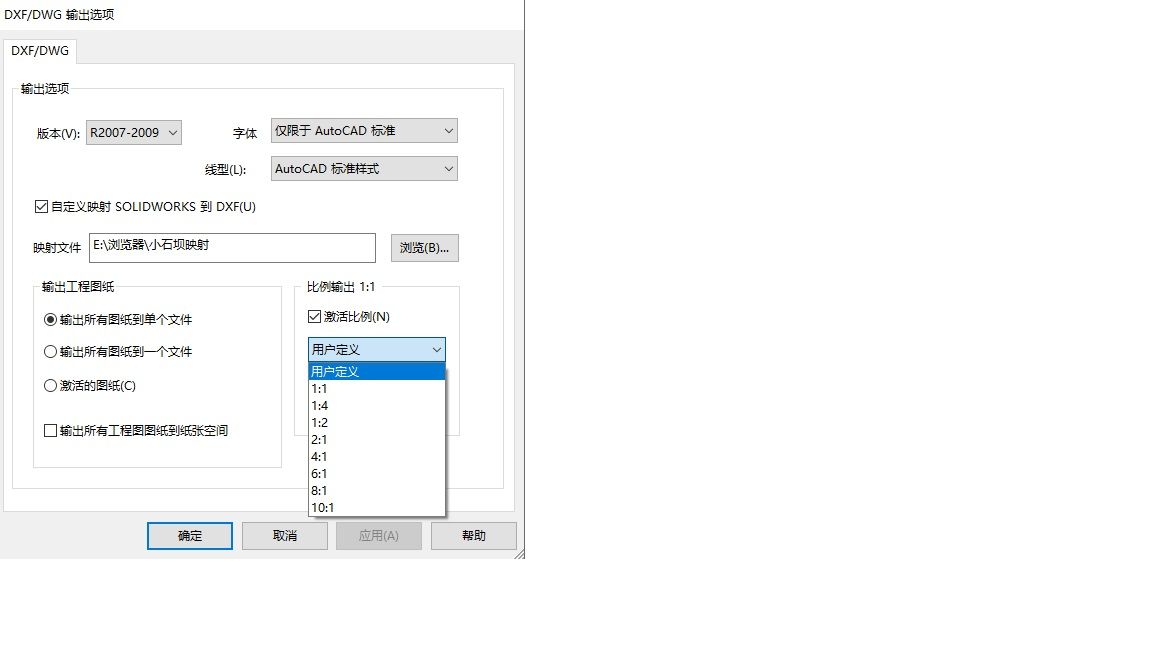The height and width of the screenshot is (648, 1152).
Task: Expand the 字体 font dropdown
Action: pos(364,131)
